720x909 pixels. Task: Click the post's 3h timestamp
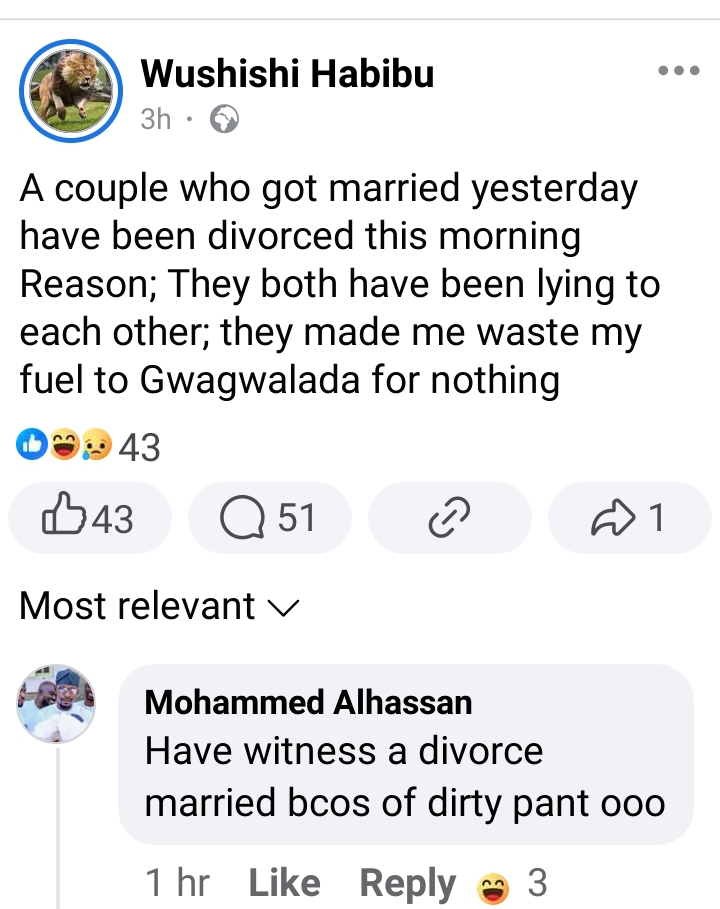click(156, 121)
